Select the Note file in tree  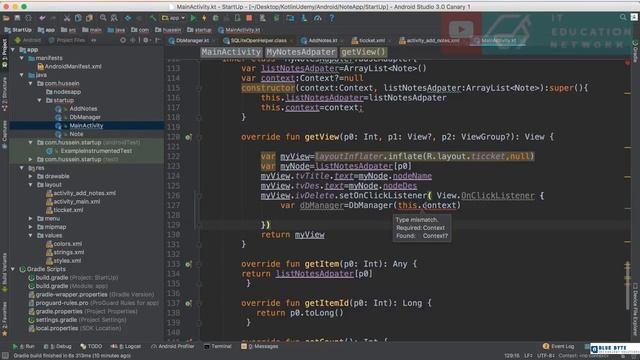pos(69,134)
